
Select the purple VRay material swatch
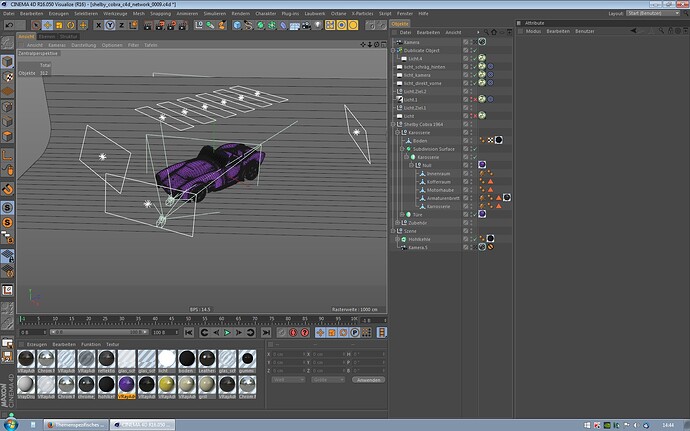click(126, 385)
